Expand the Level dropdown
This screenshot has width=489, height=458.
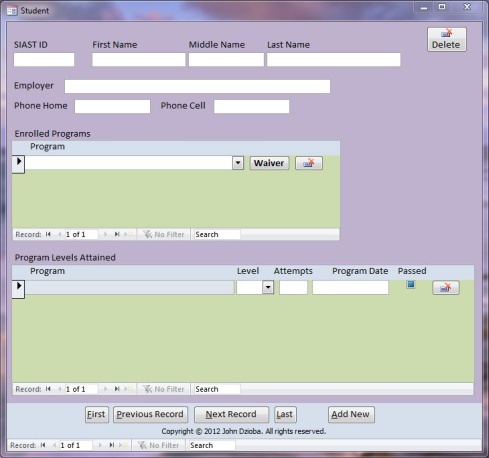268,287
